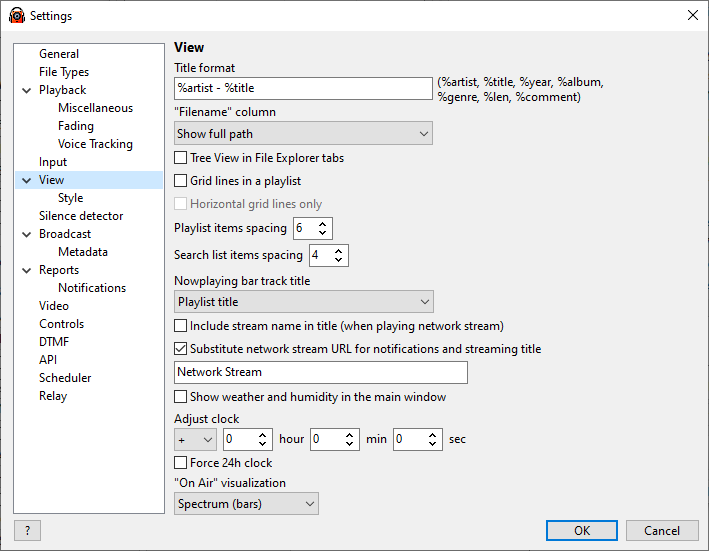The image size is (709, 551).
Task: Open Nowplaying bar track title dropdown
Action: 304,301
